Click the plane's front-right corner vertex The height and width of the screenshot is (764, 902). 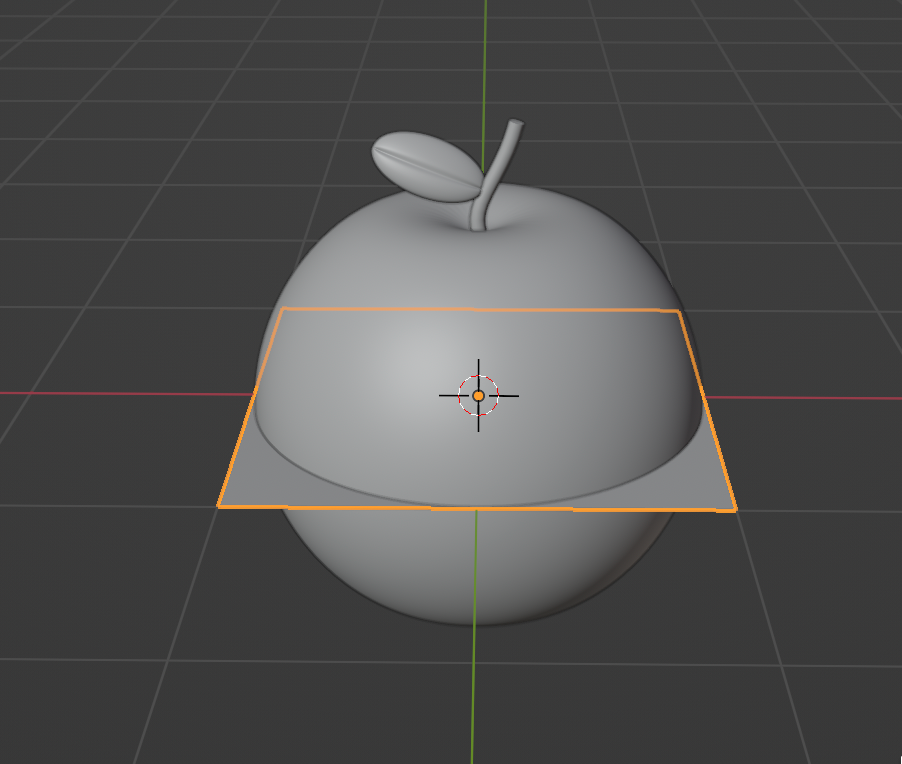[736, 511]
